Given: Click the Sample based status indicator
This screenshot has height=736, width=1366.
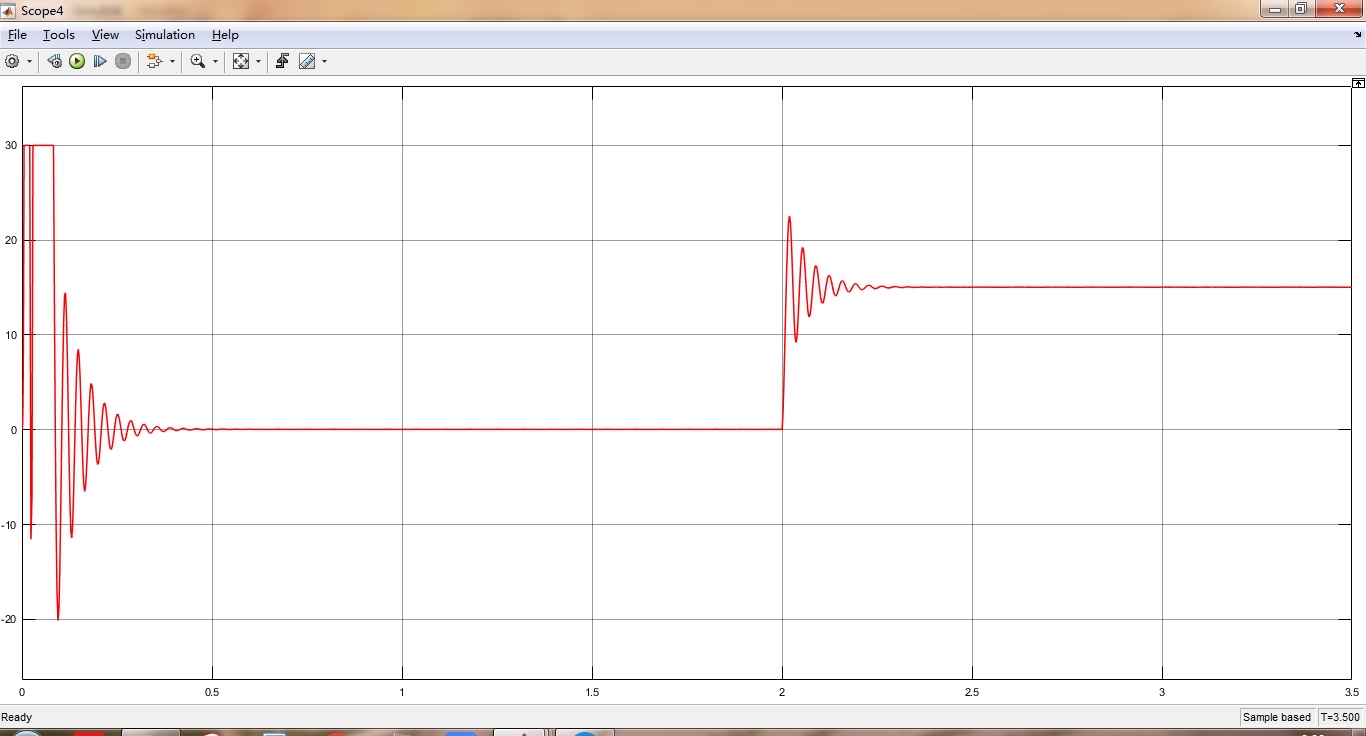Looking at the screenshot, I should tap(1277, 717).
